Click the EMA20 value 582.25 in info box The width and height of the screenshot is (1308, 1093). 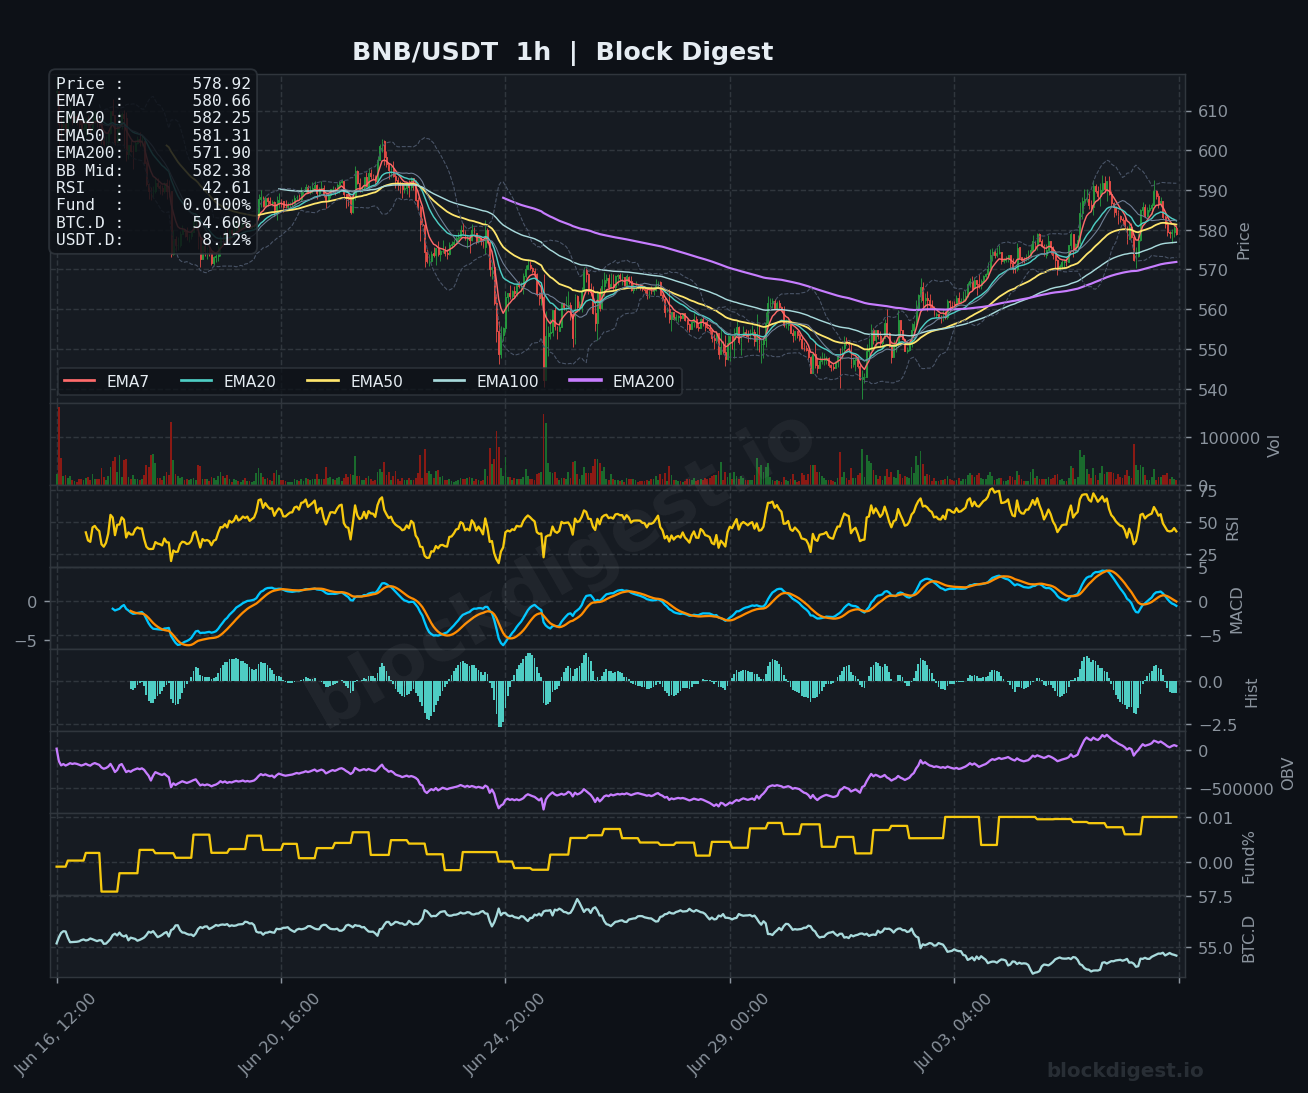coord(221,118)
